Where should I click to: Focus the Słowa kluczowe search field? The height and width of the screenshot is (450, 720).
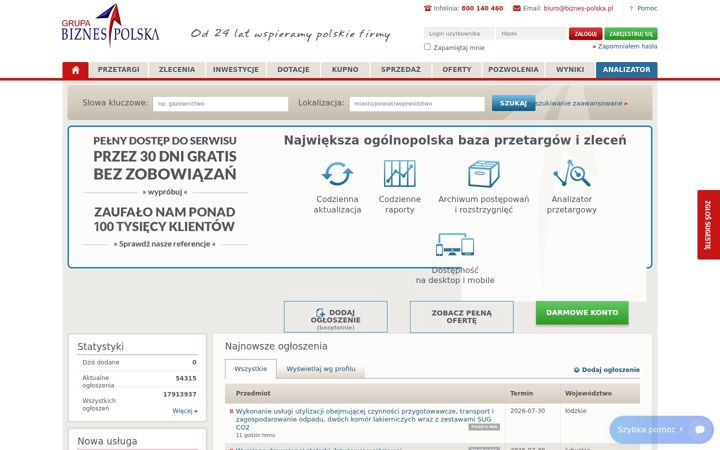pyautogui.click(x=220, y=104)
